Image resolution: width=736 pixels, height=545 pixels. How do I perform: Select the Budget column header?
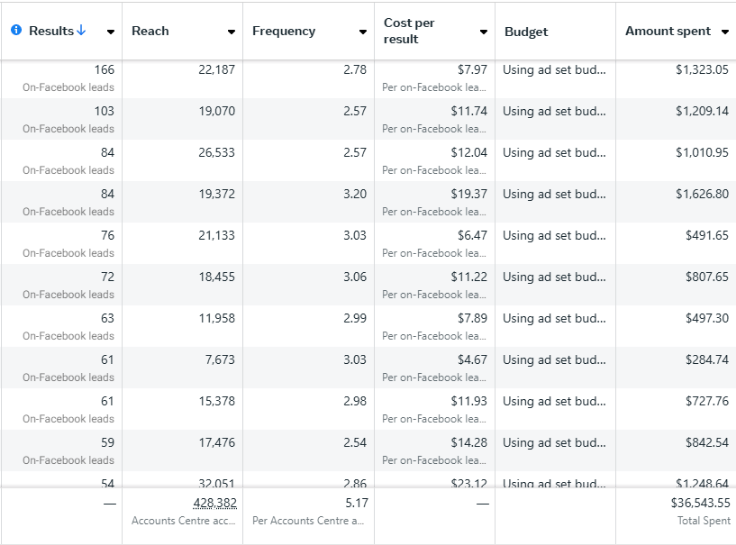[526, 31]
